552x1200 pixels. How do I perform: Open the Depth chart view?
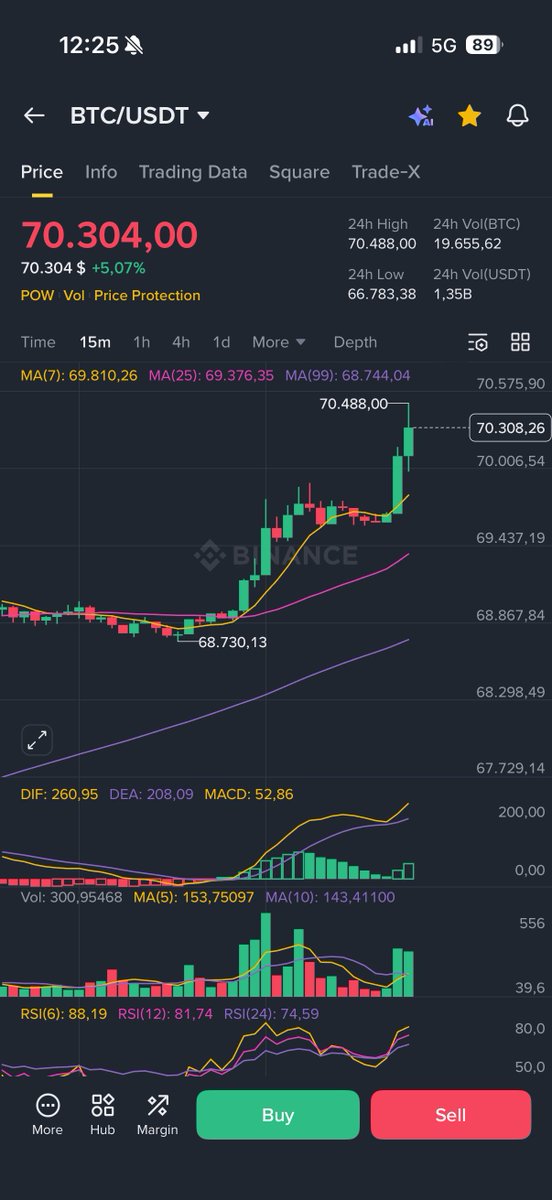coord(355,342)
